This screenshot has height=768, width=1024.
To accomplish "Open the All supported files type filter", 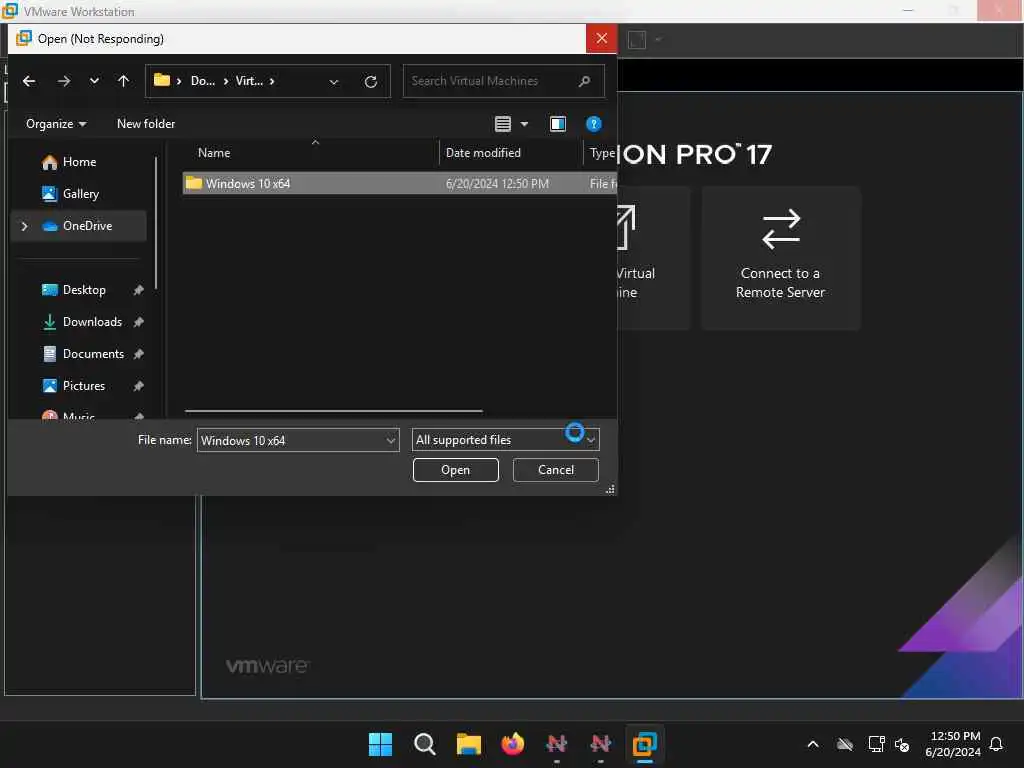I will point(505,440).
